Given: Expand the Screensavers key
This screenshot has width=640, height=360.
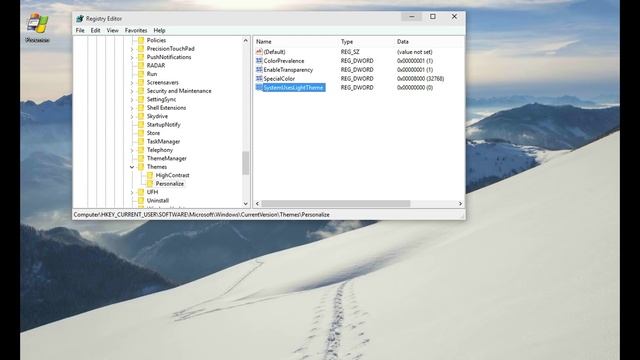Looking at the screenshot, I should pos(132,82).
